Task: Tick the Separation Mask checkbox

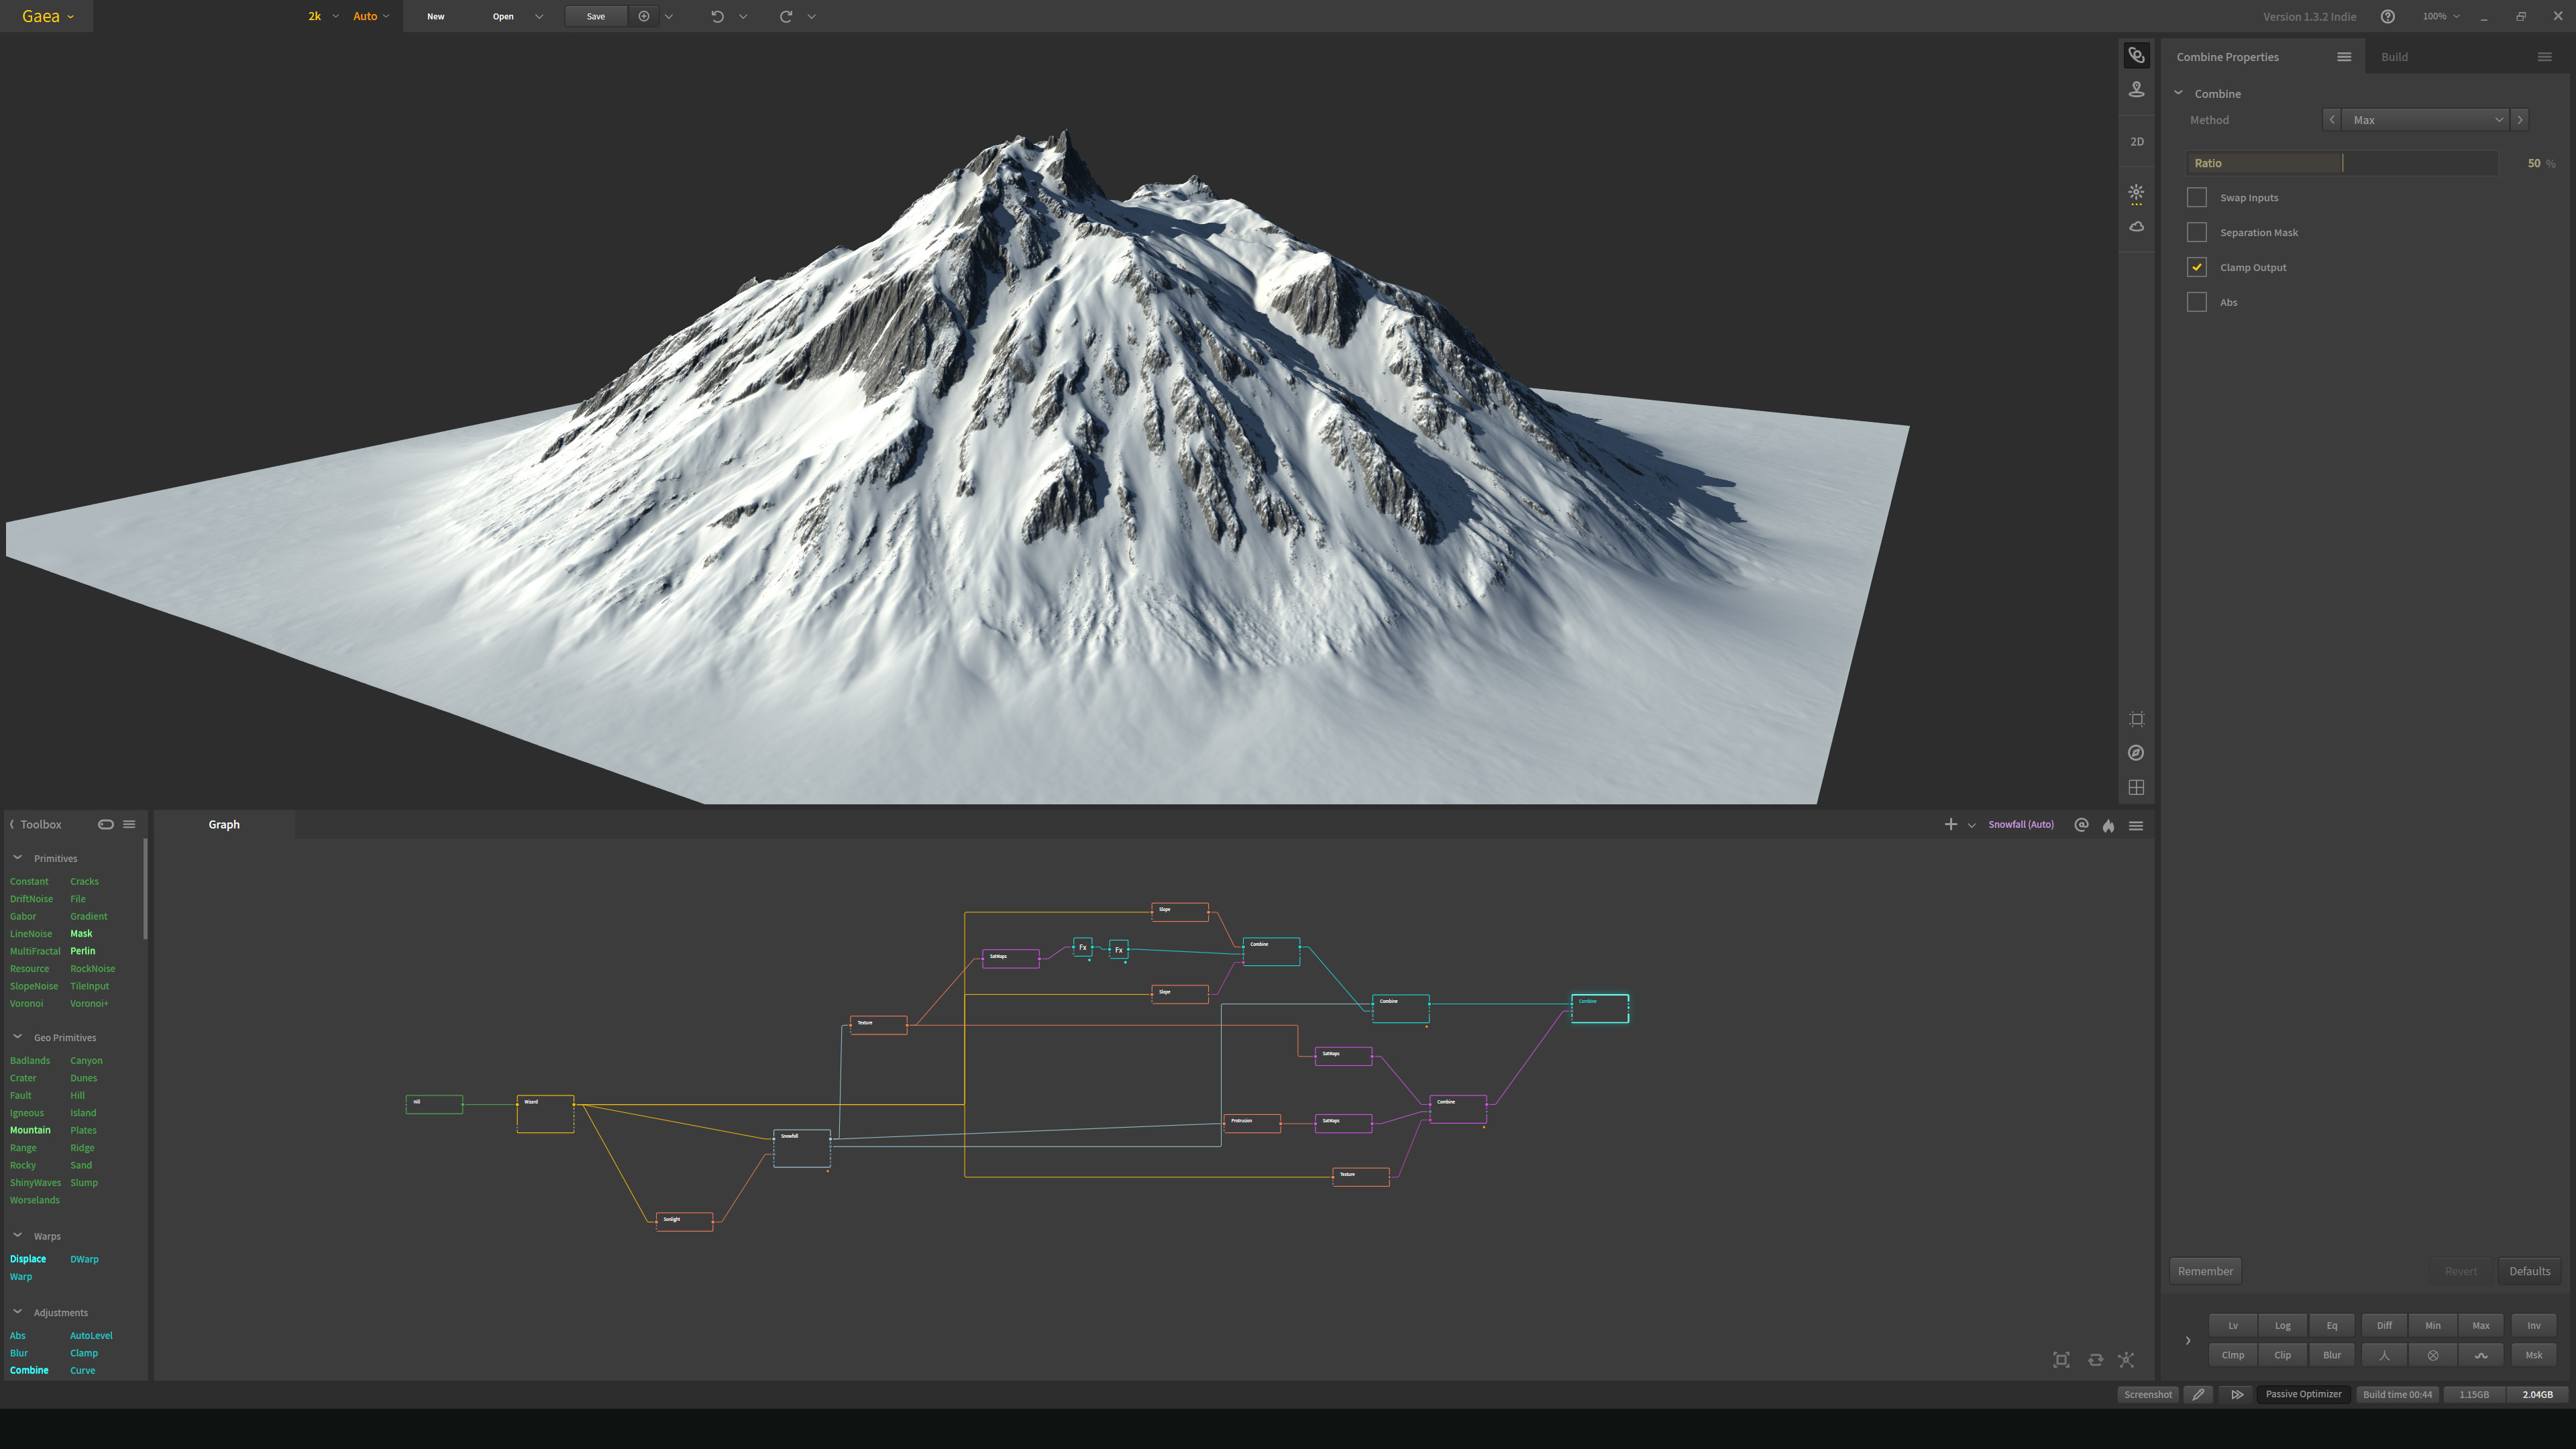Action: coord(2197,232)
